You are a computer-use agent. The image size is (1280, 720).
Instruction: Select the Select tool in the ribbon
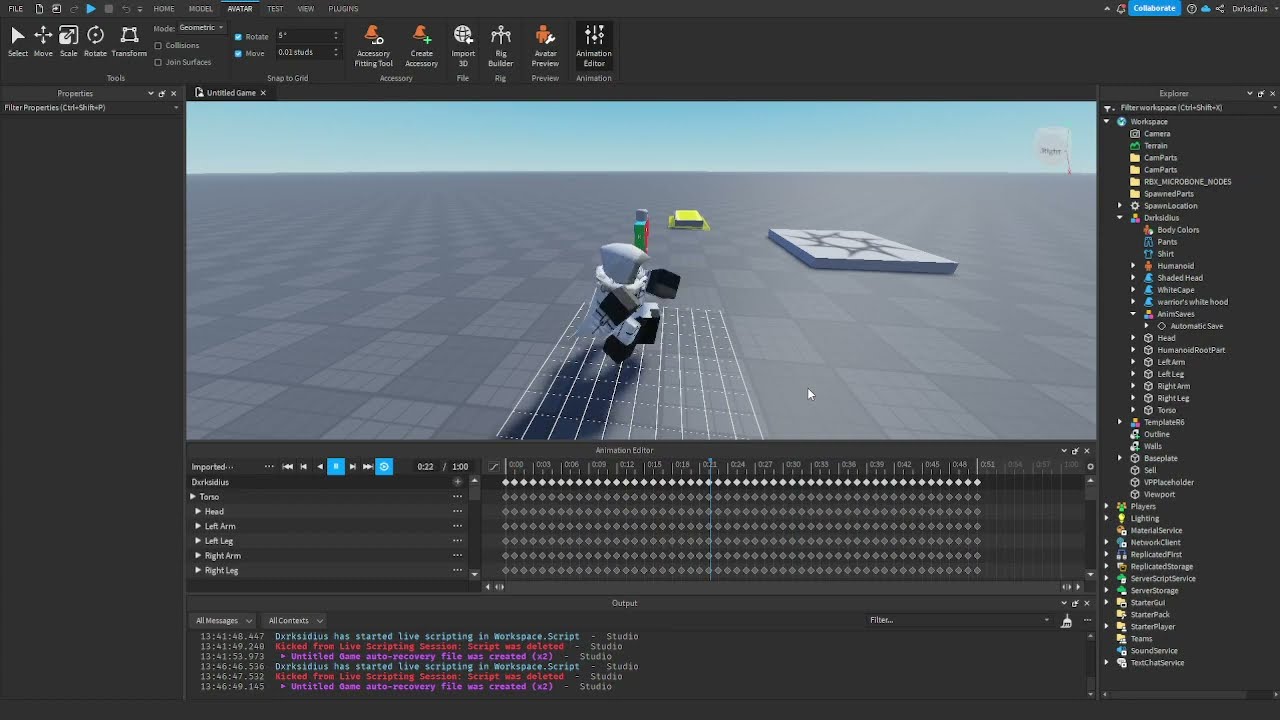click(x=17, y=41)
